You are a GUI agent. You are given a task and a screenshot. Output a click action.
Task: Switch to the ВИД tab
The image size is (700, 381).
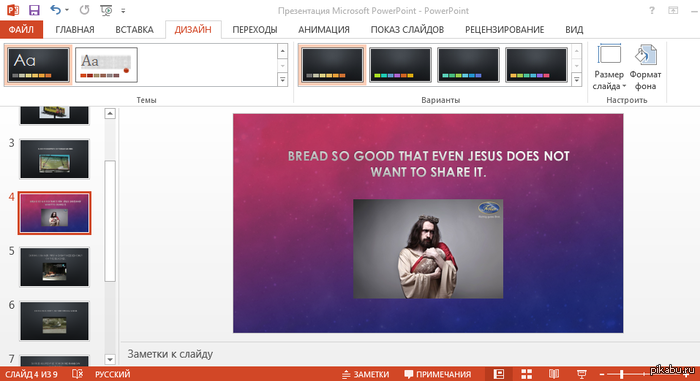click(x=574, y=29)
